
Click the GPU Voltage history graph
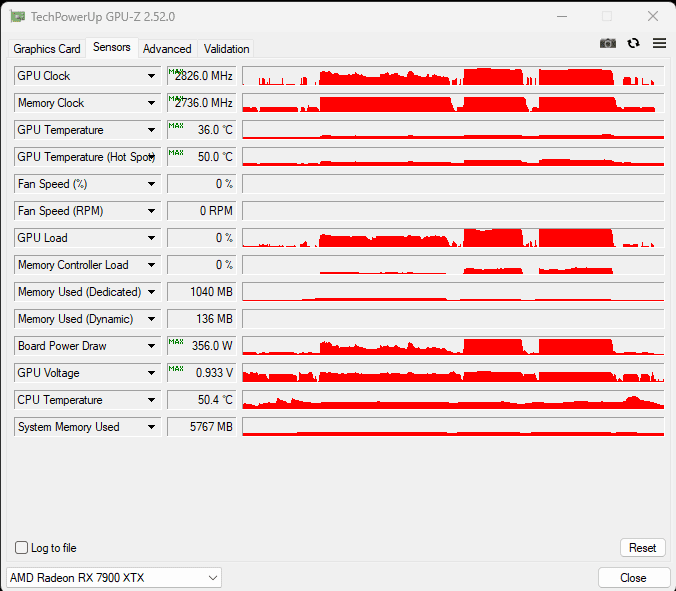tap(453, 373)
